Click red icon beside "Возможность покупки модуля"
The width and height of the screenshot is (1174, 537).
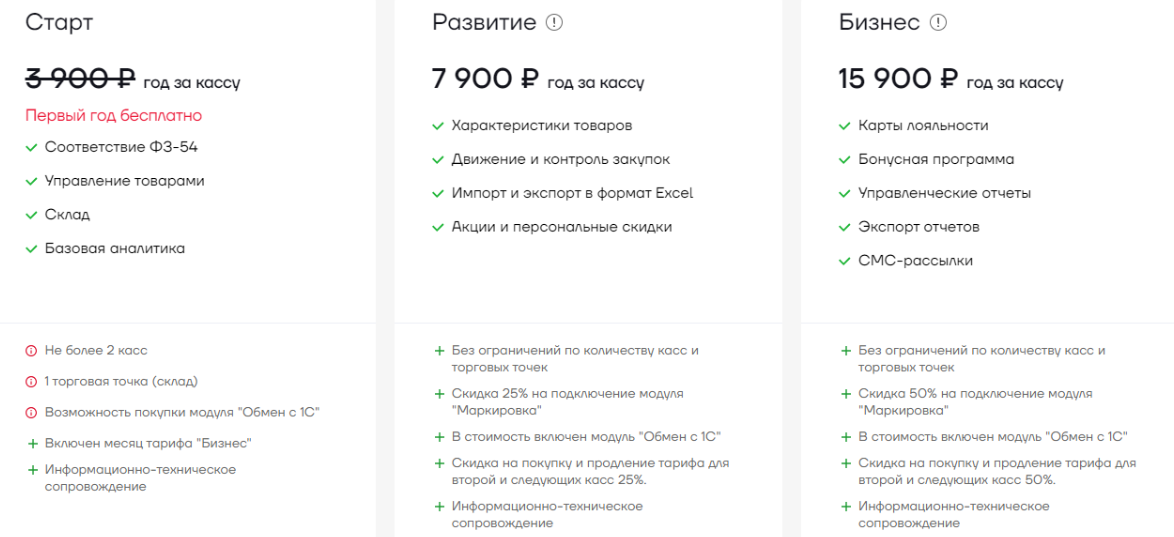pos(31,412)
